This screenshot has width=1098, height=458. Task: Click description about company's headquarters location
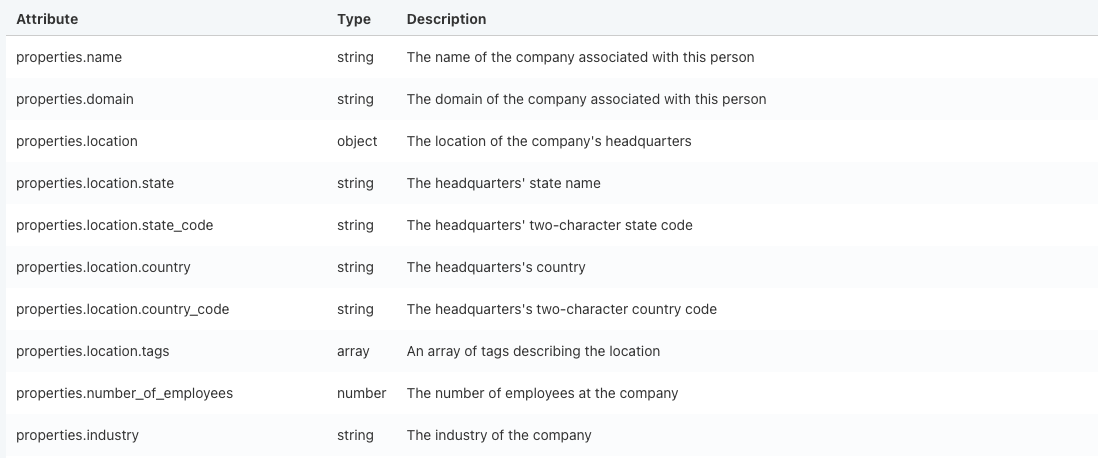549,141
